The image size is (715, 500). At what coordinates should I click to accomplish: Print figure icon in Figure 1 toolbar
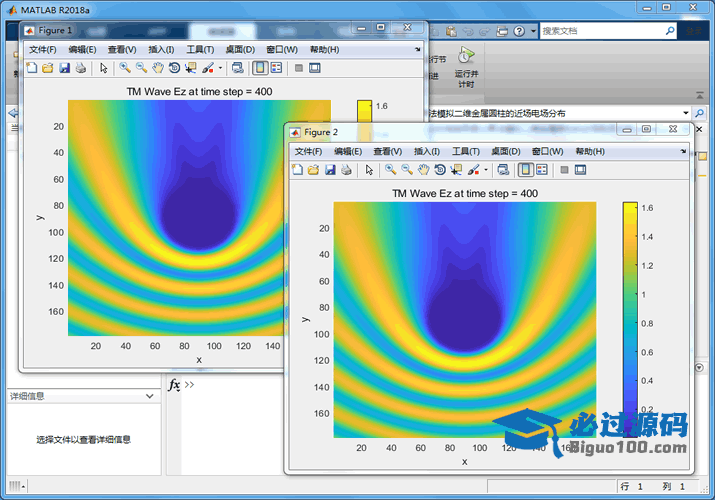(81, 68)
